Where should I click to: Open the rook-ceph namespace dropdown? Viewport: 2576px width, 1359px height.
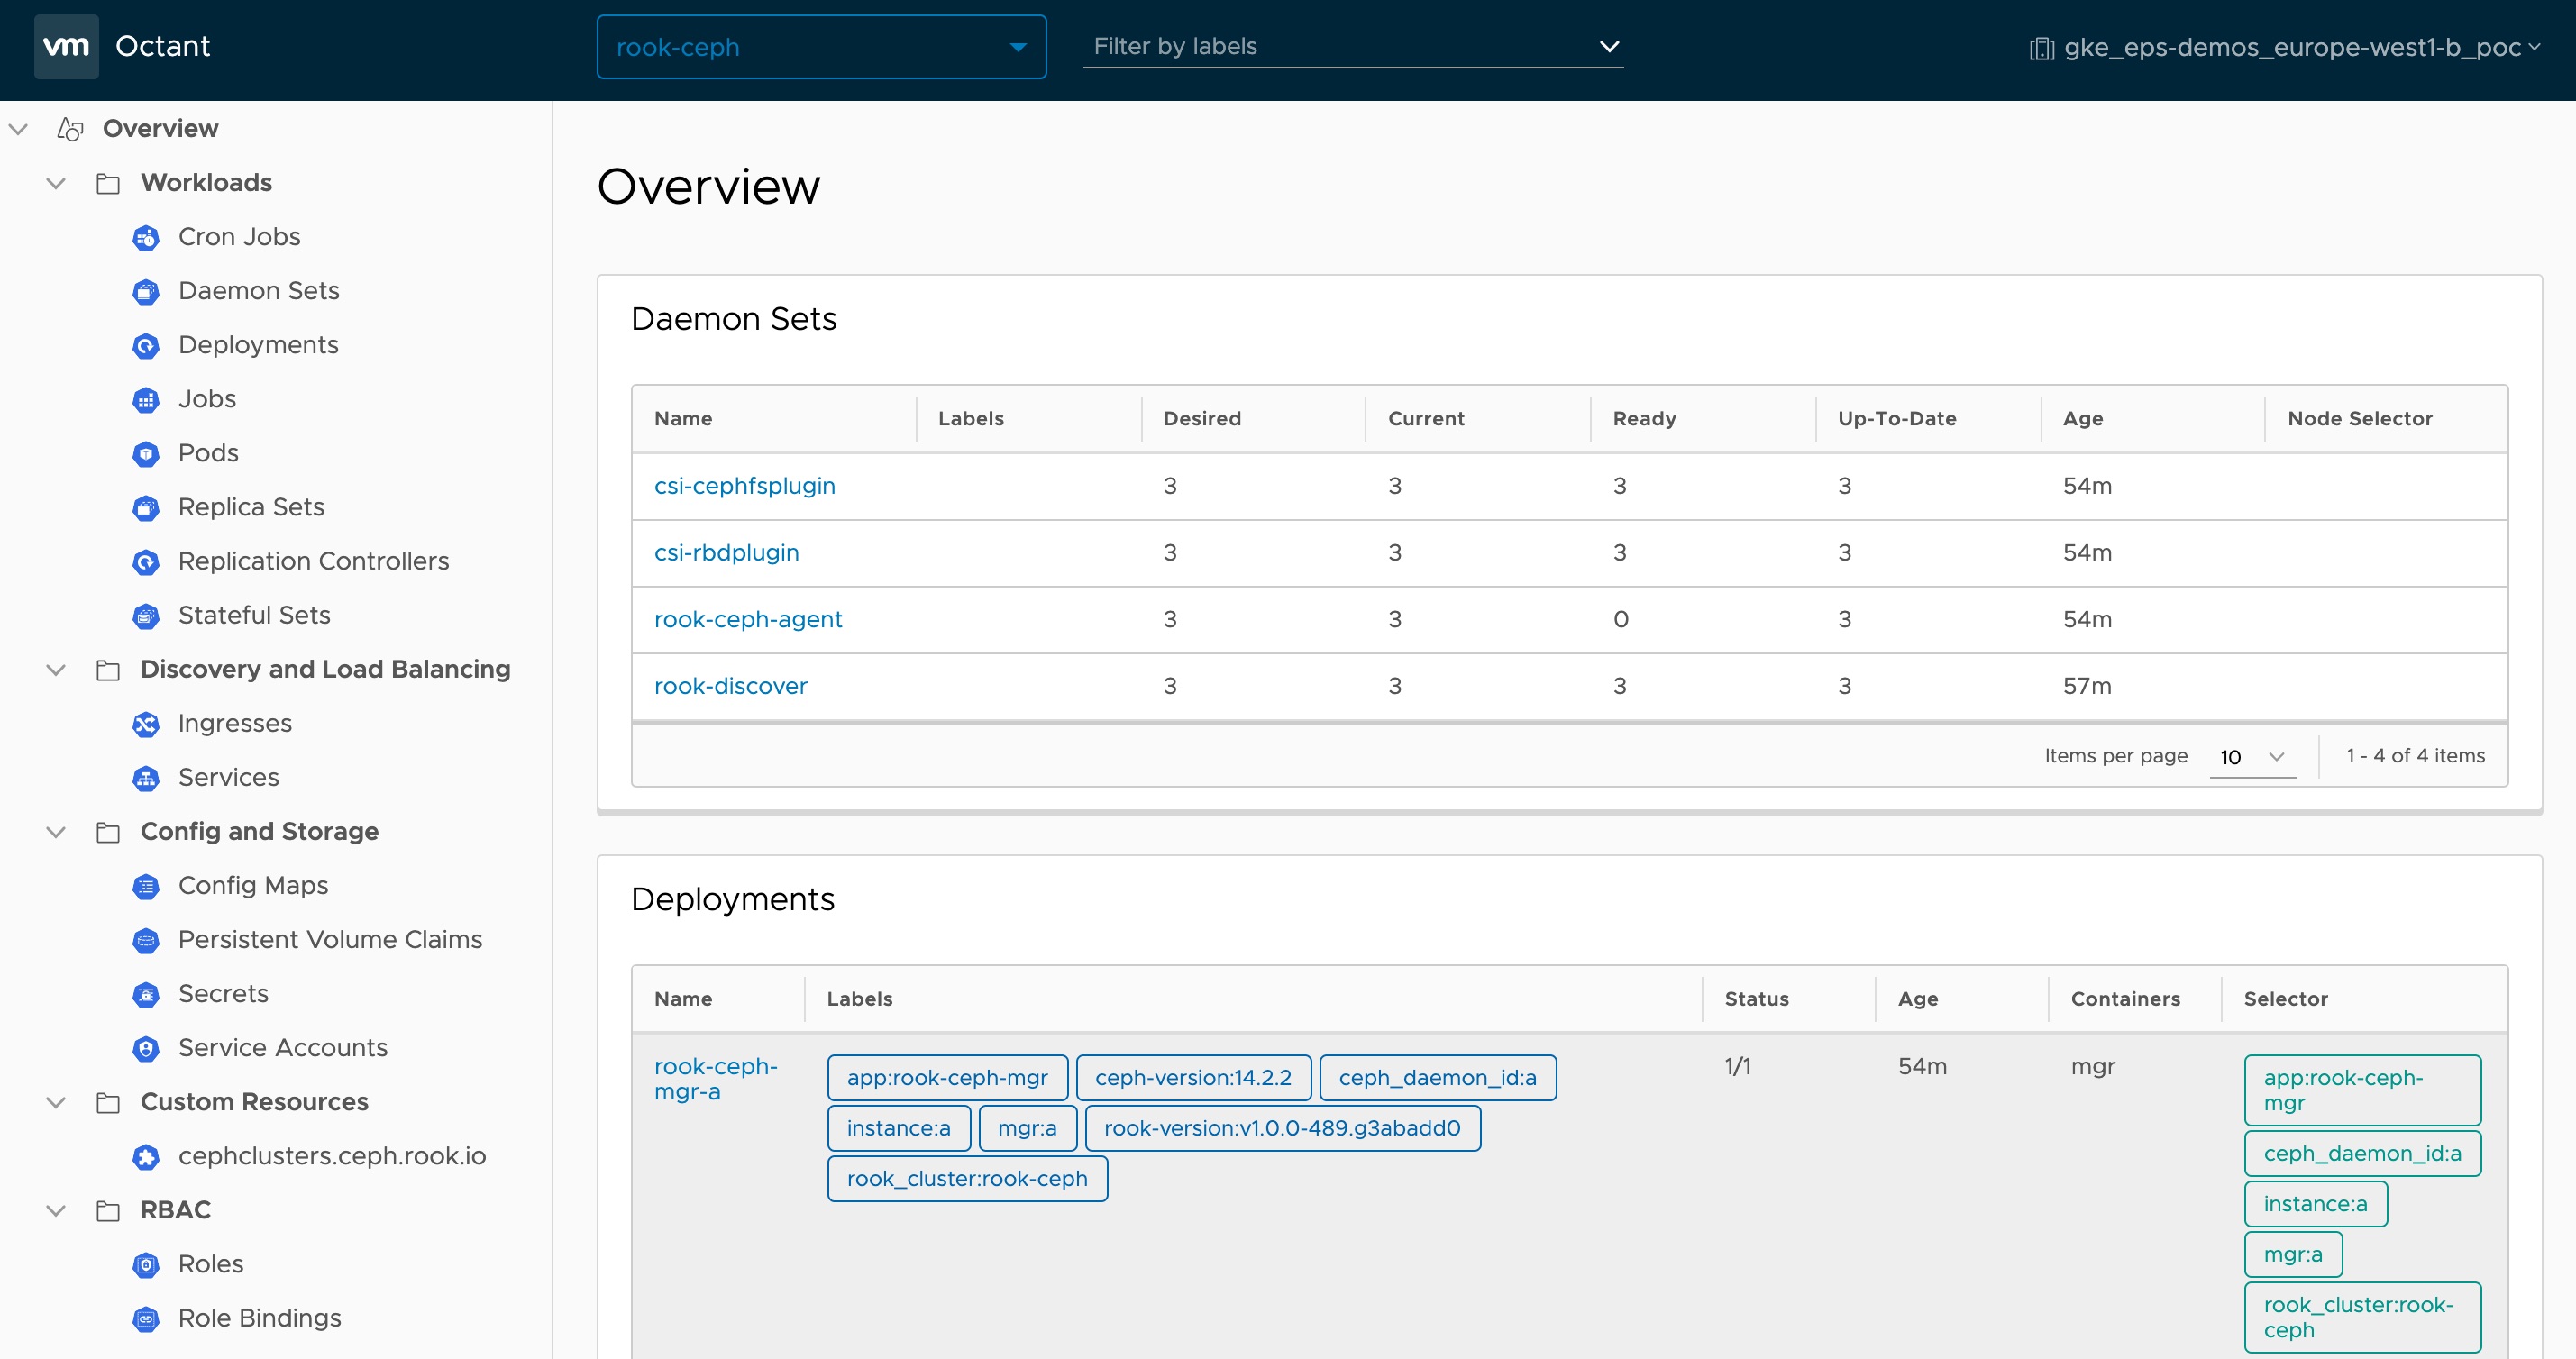point(821,47)
